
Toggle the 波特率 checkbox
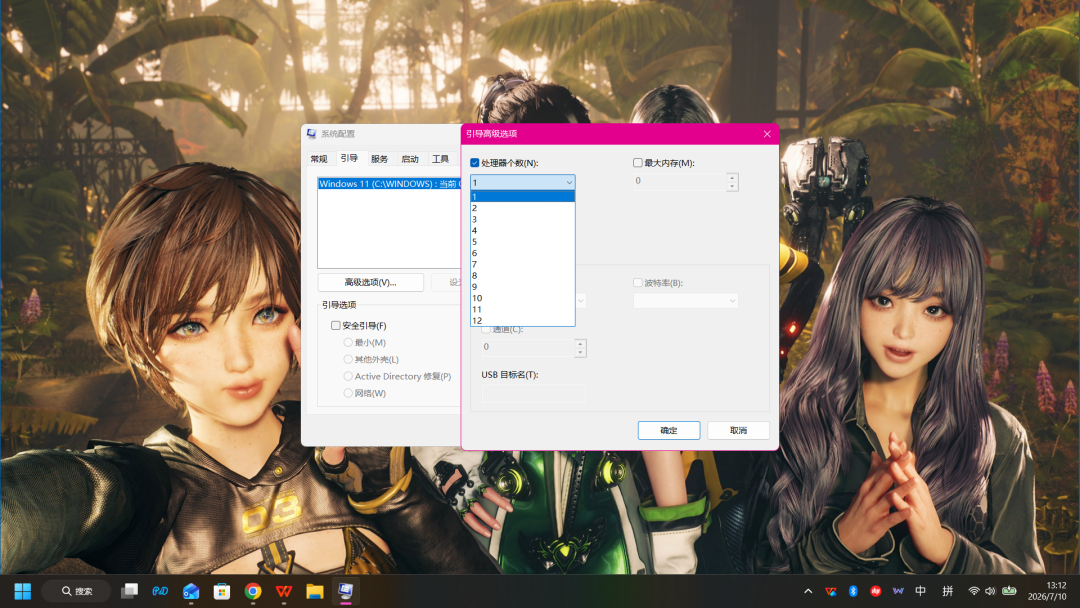pyautogui.click(x=638, y=283)
